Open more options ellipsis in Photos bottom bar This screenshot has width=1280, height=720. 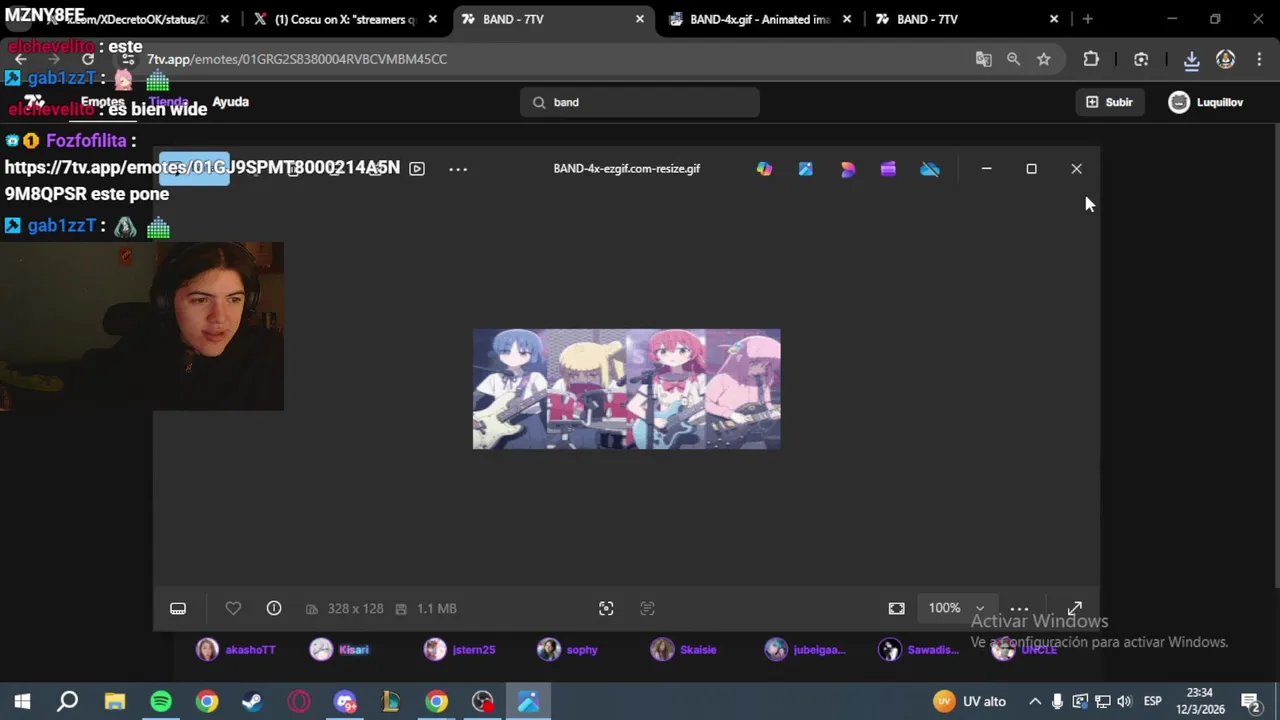tap(1019, 608)
